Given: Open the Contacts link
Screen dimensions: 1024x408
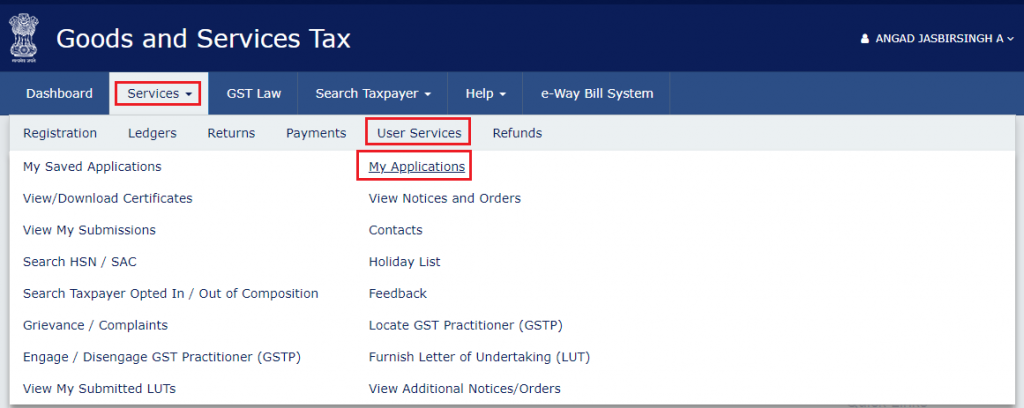Looking at the screenshot, I should [x=396, y=230].
